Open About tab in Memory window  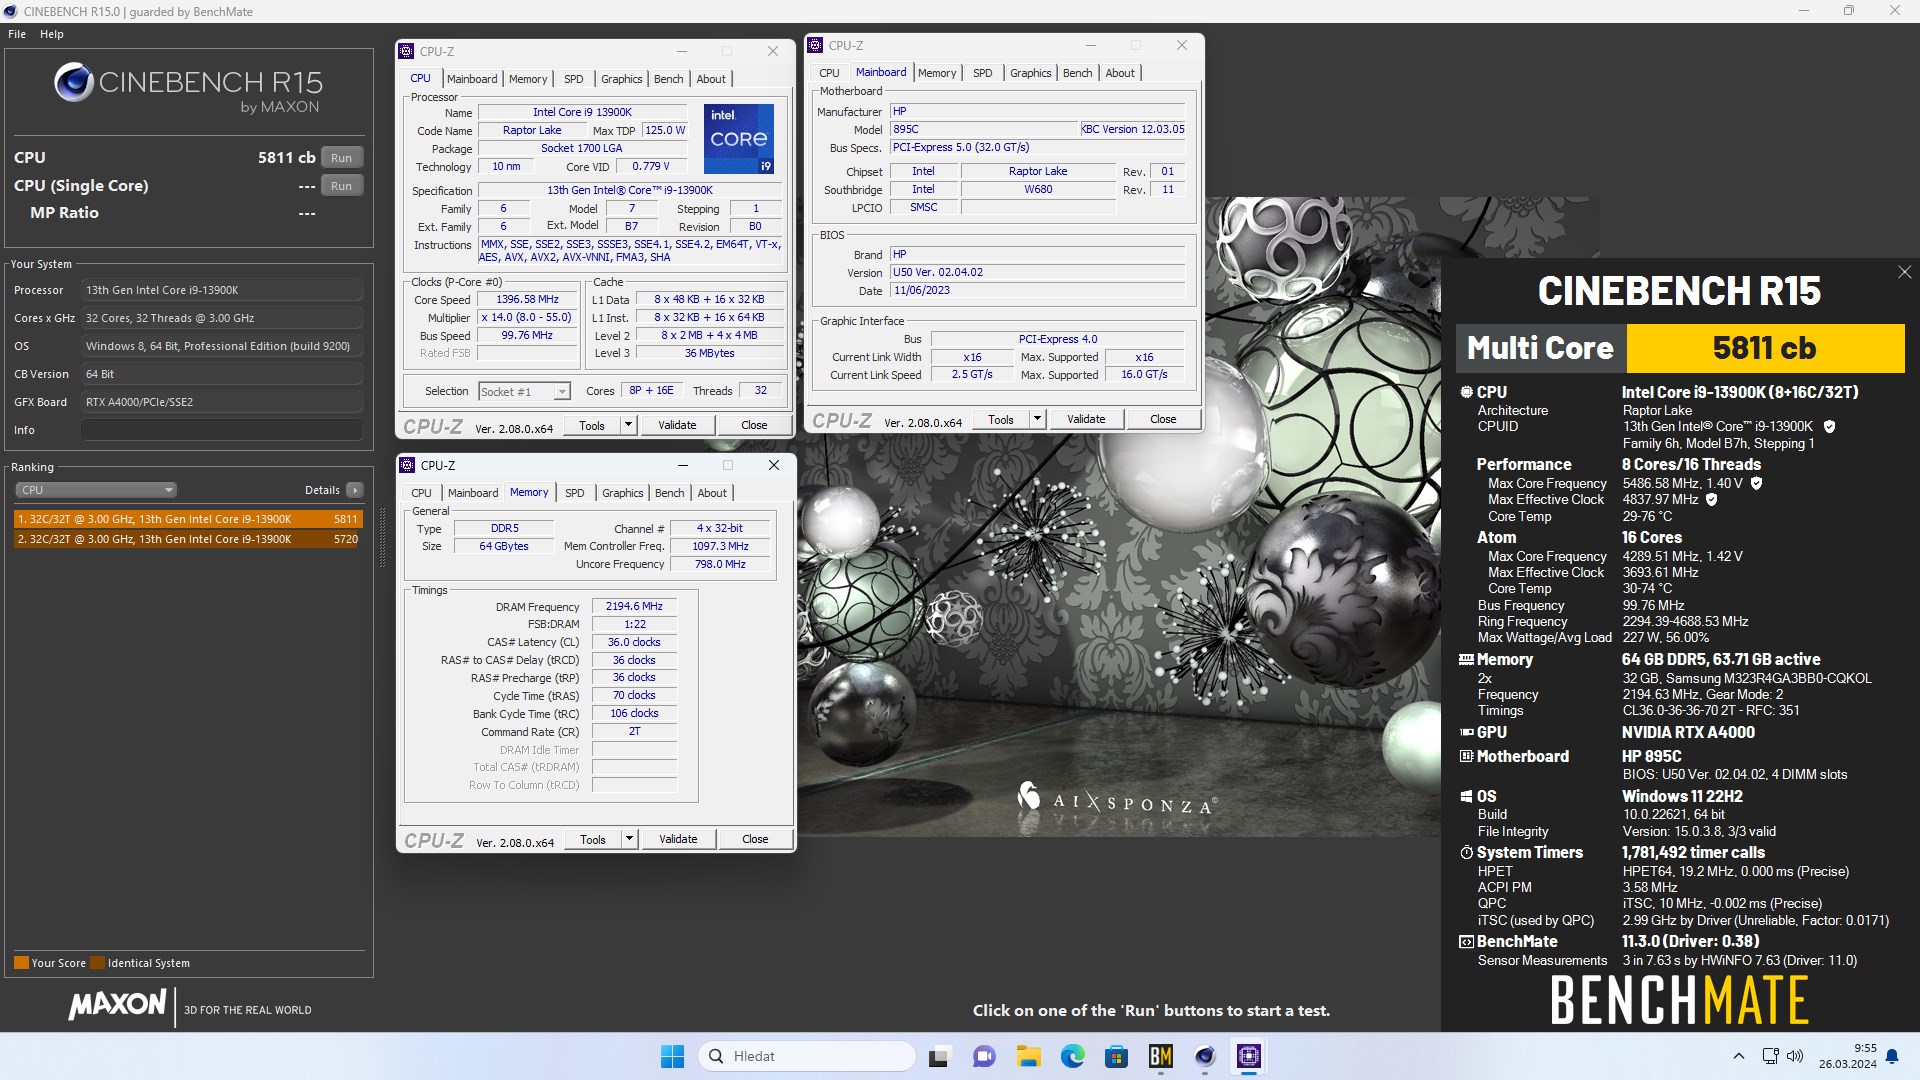pyautogui.click(x=712, y=493)
